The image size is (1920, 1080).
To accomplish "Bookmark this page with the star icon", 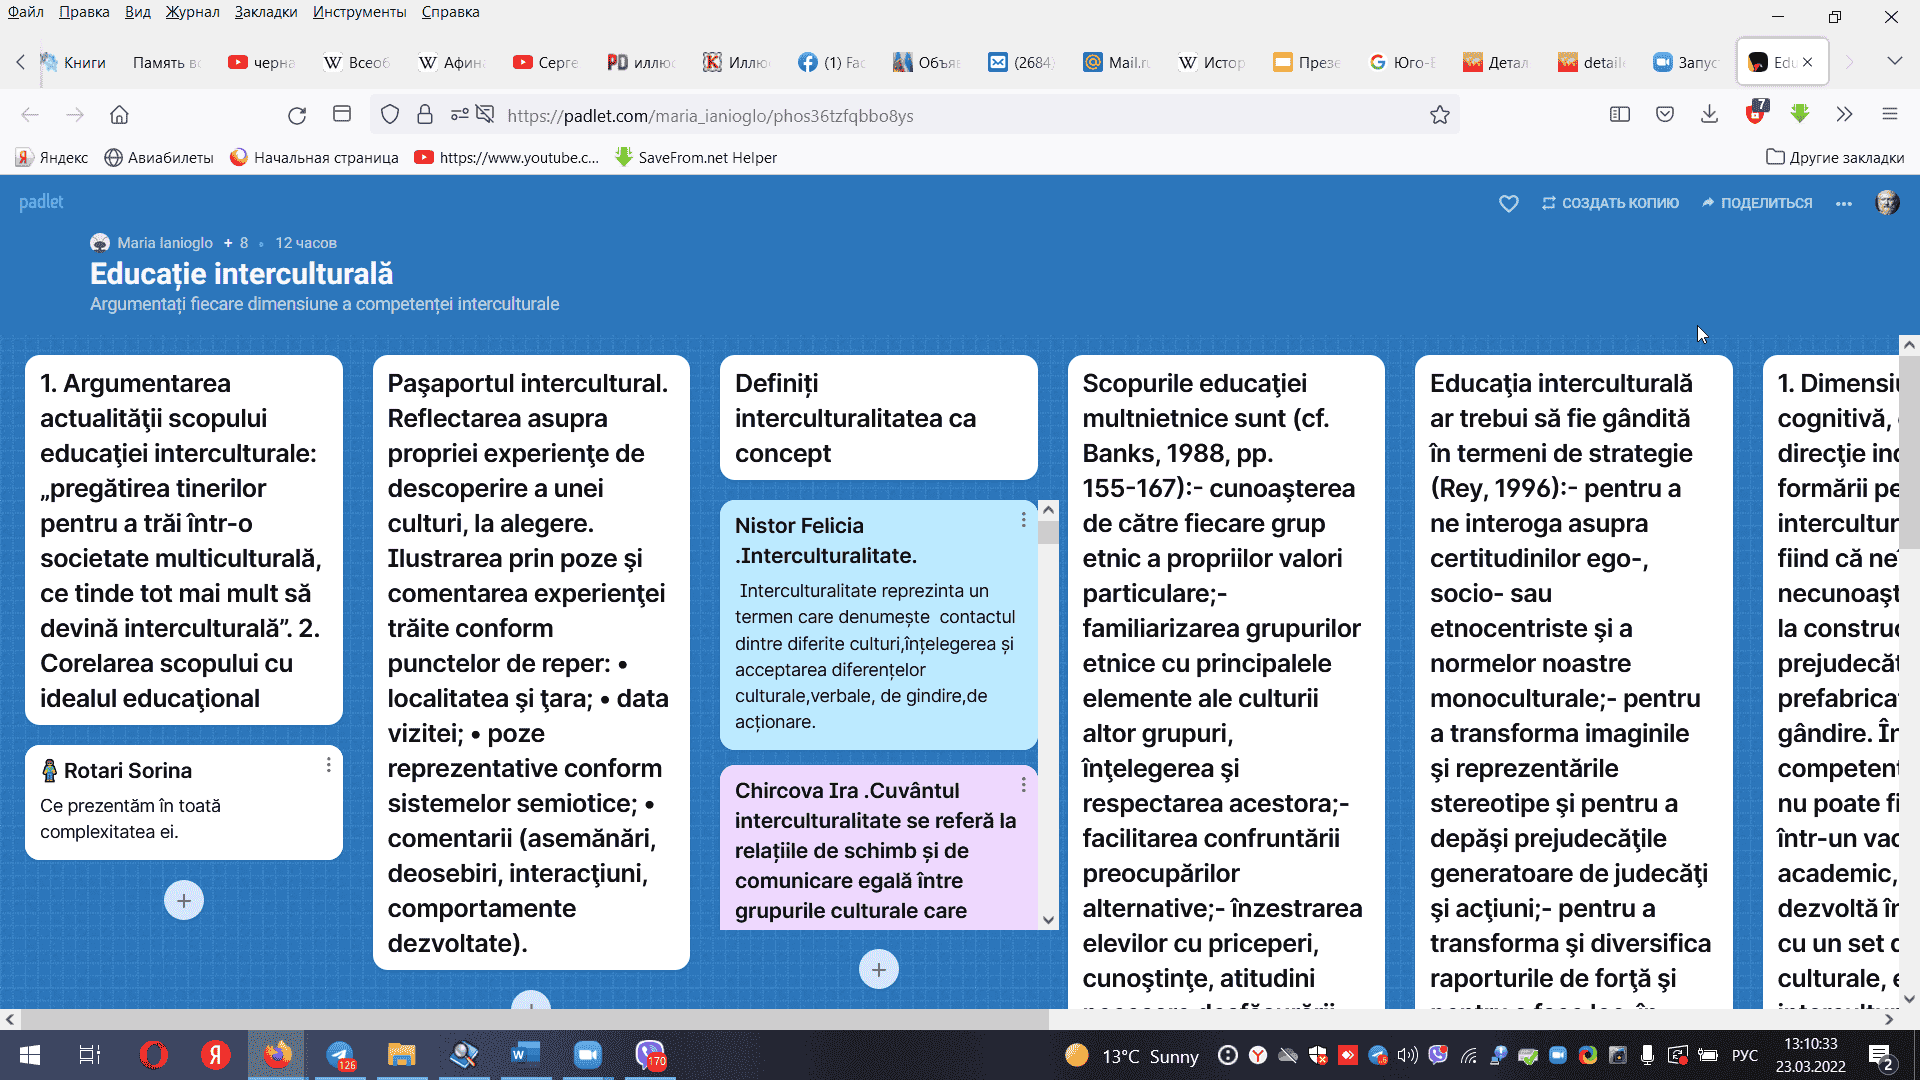I will (x=1439, y=115).
